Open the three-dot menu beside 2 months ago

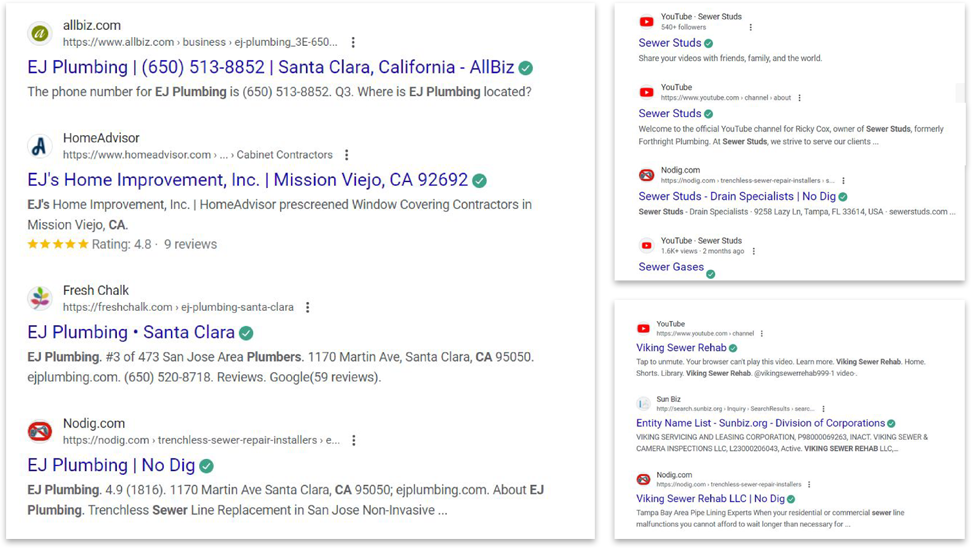coord(754,251)
